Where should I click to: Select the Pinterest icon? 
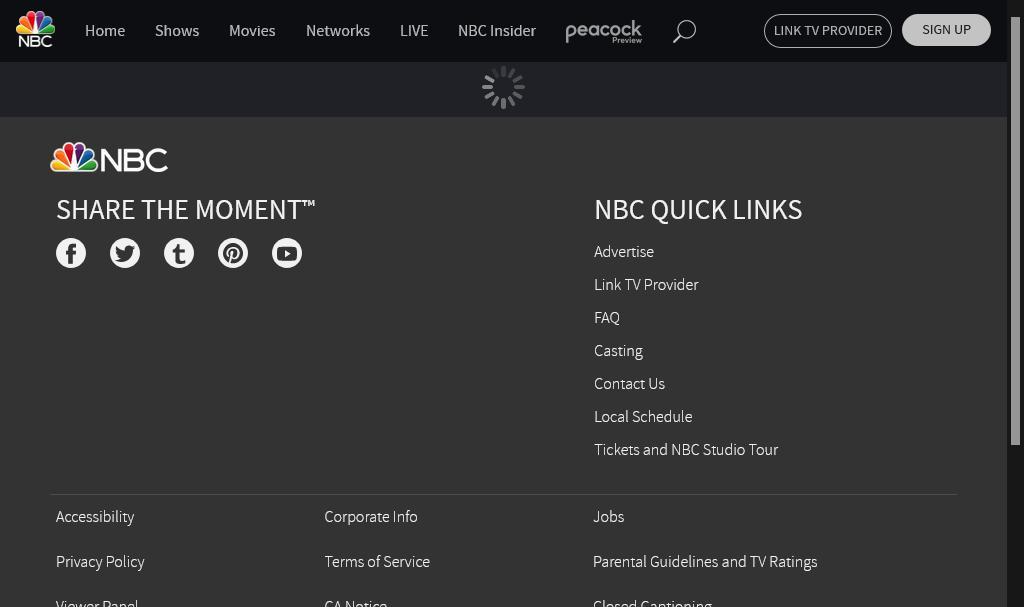(x=233, y=253)
